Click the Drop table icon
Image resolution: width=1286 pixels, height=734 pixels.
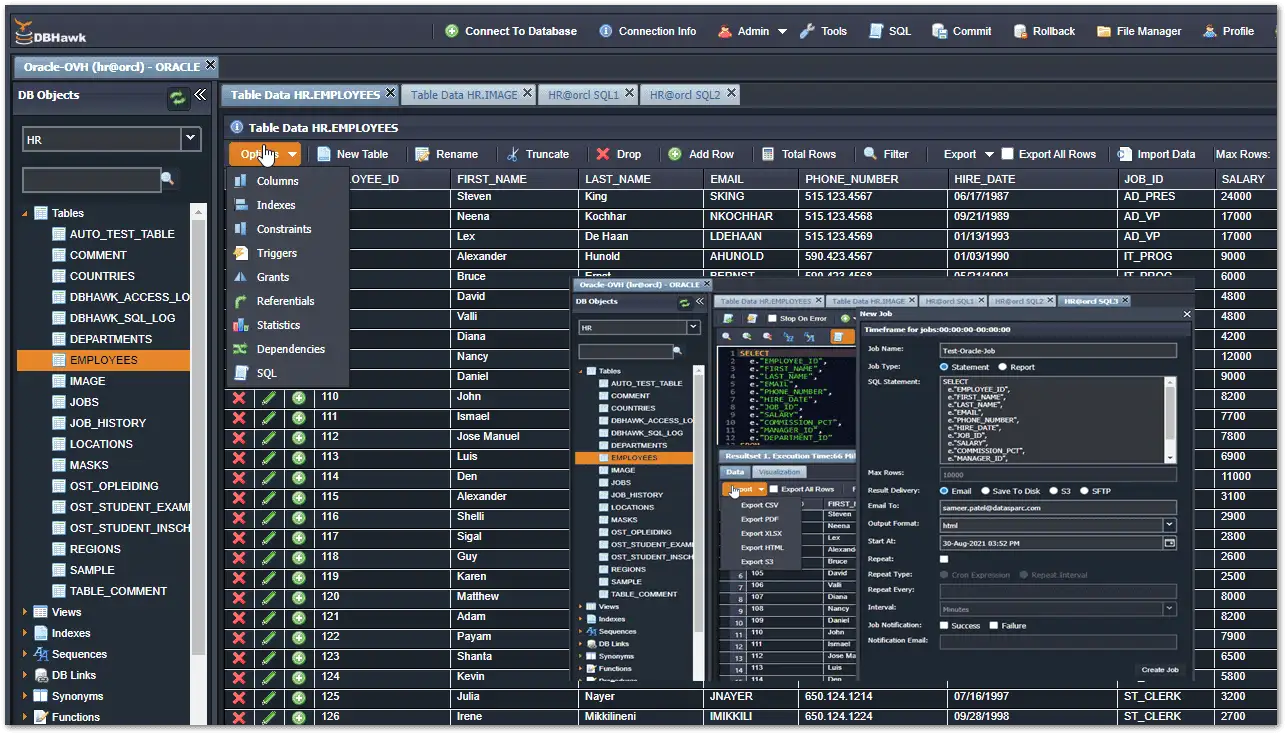622,153
